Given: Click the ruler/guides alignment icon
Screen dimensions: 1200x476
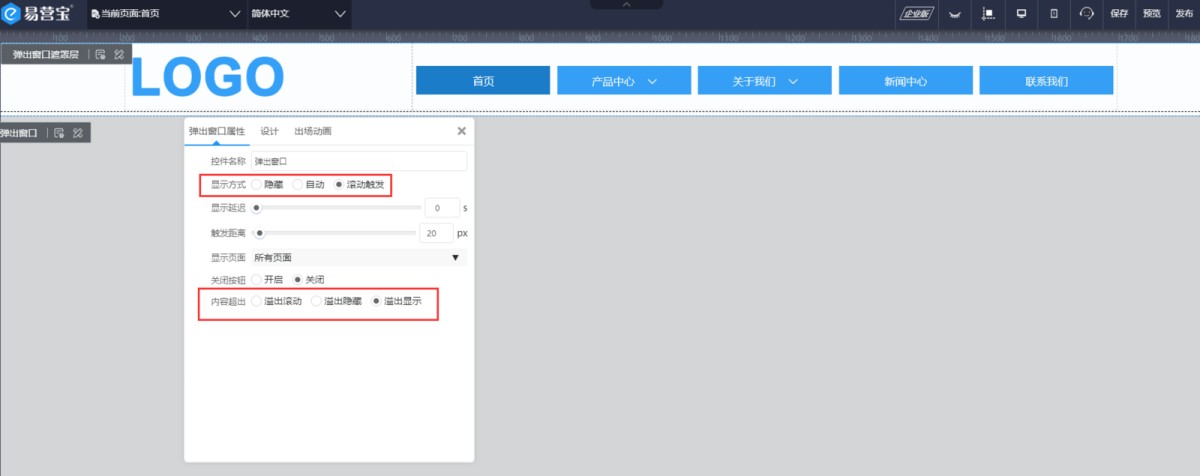Looking at the screenshot, I should (988, 14).
